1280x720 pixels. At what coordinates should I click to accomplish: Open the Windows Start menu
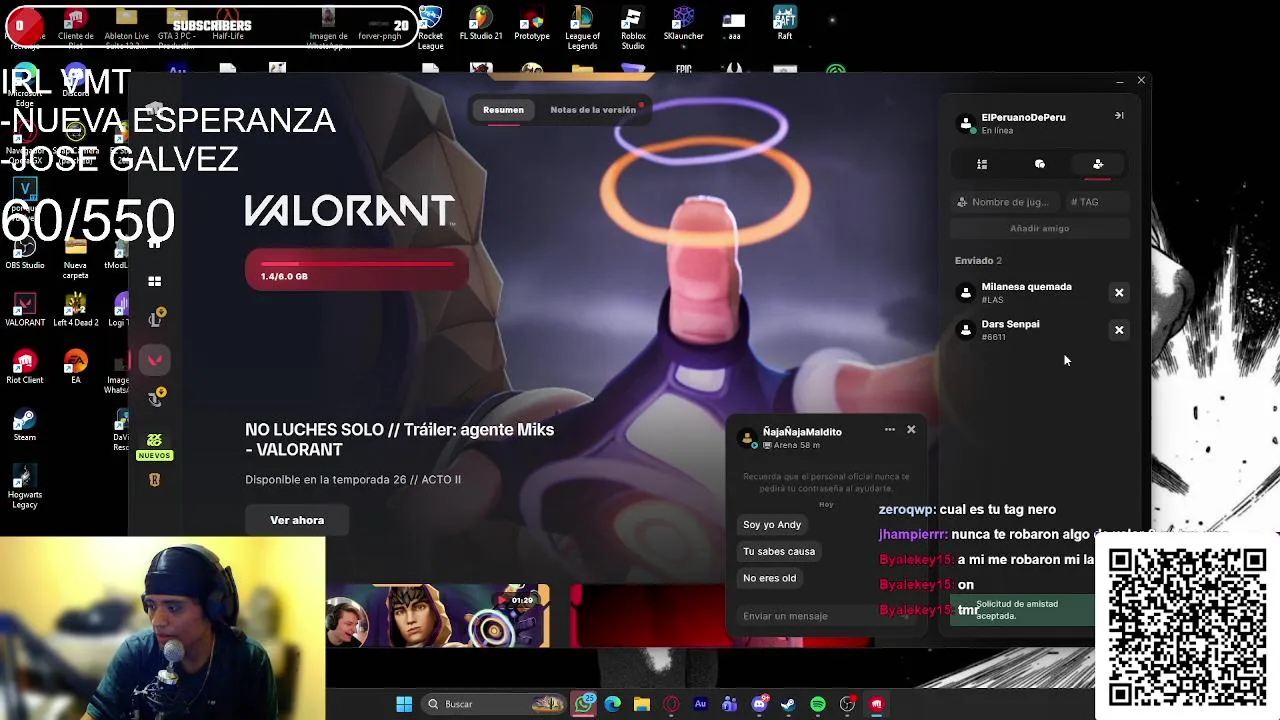404,704
